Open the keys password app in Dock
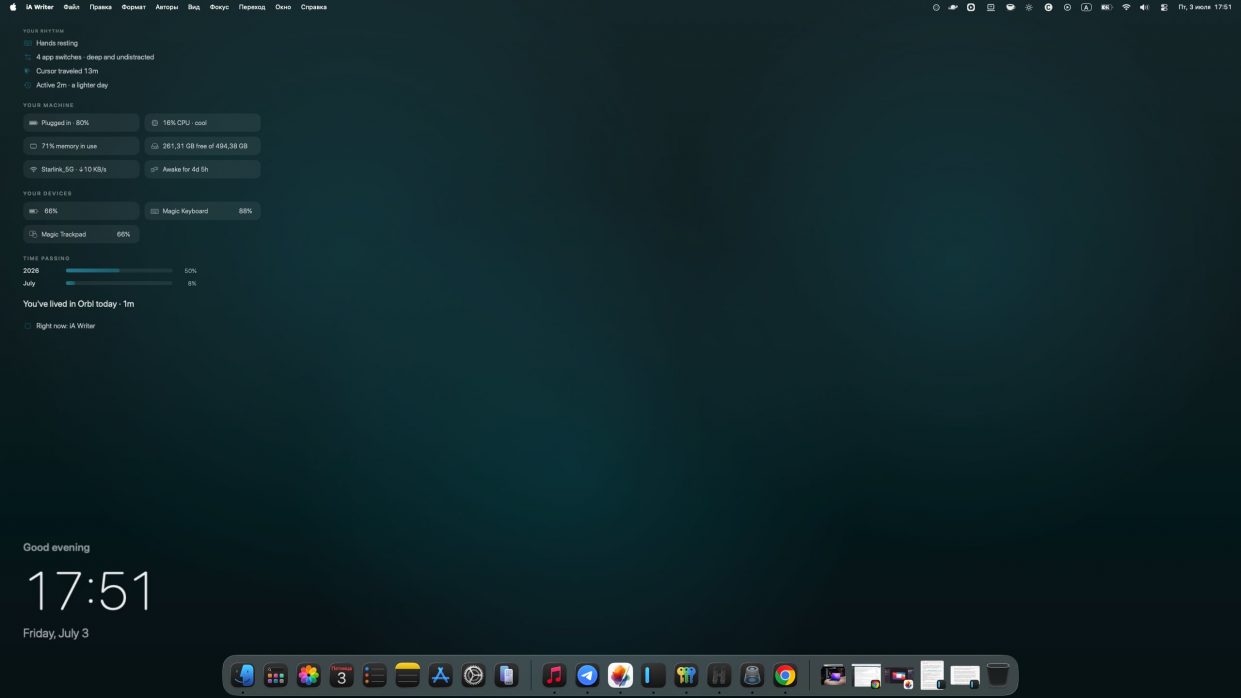Screen dimensions: 1241x698 (x=686, y=676)
